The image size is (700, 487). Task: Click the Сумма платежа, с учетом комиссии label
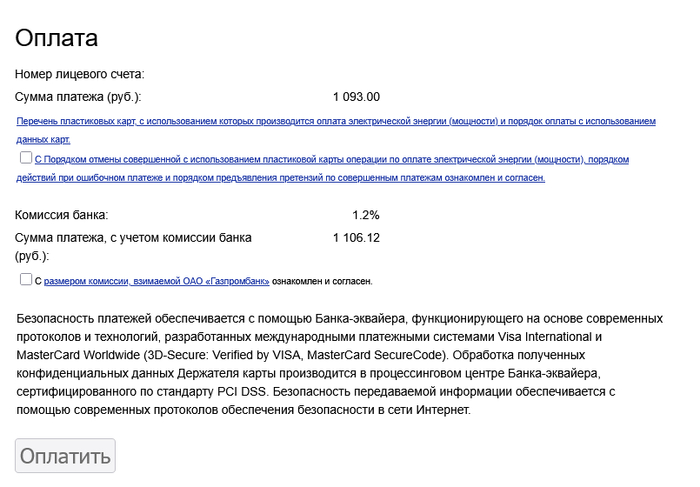133,238
